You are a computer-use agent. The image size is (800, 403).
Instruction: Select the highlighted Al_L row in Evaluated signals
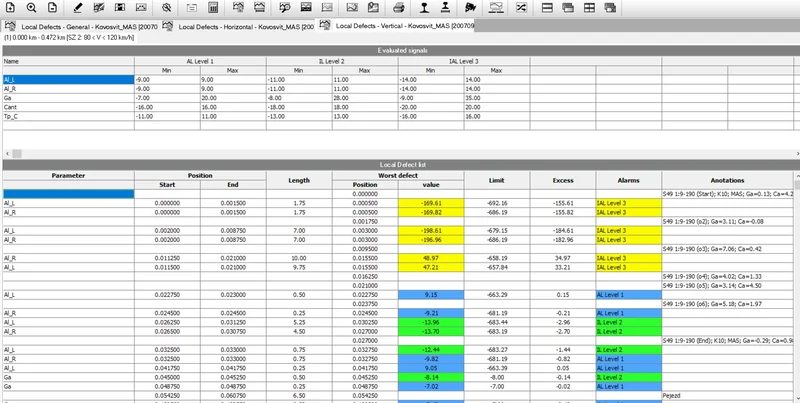[68, 80]
